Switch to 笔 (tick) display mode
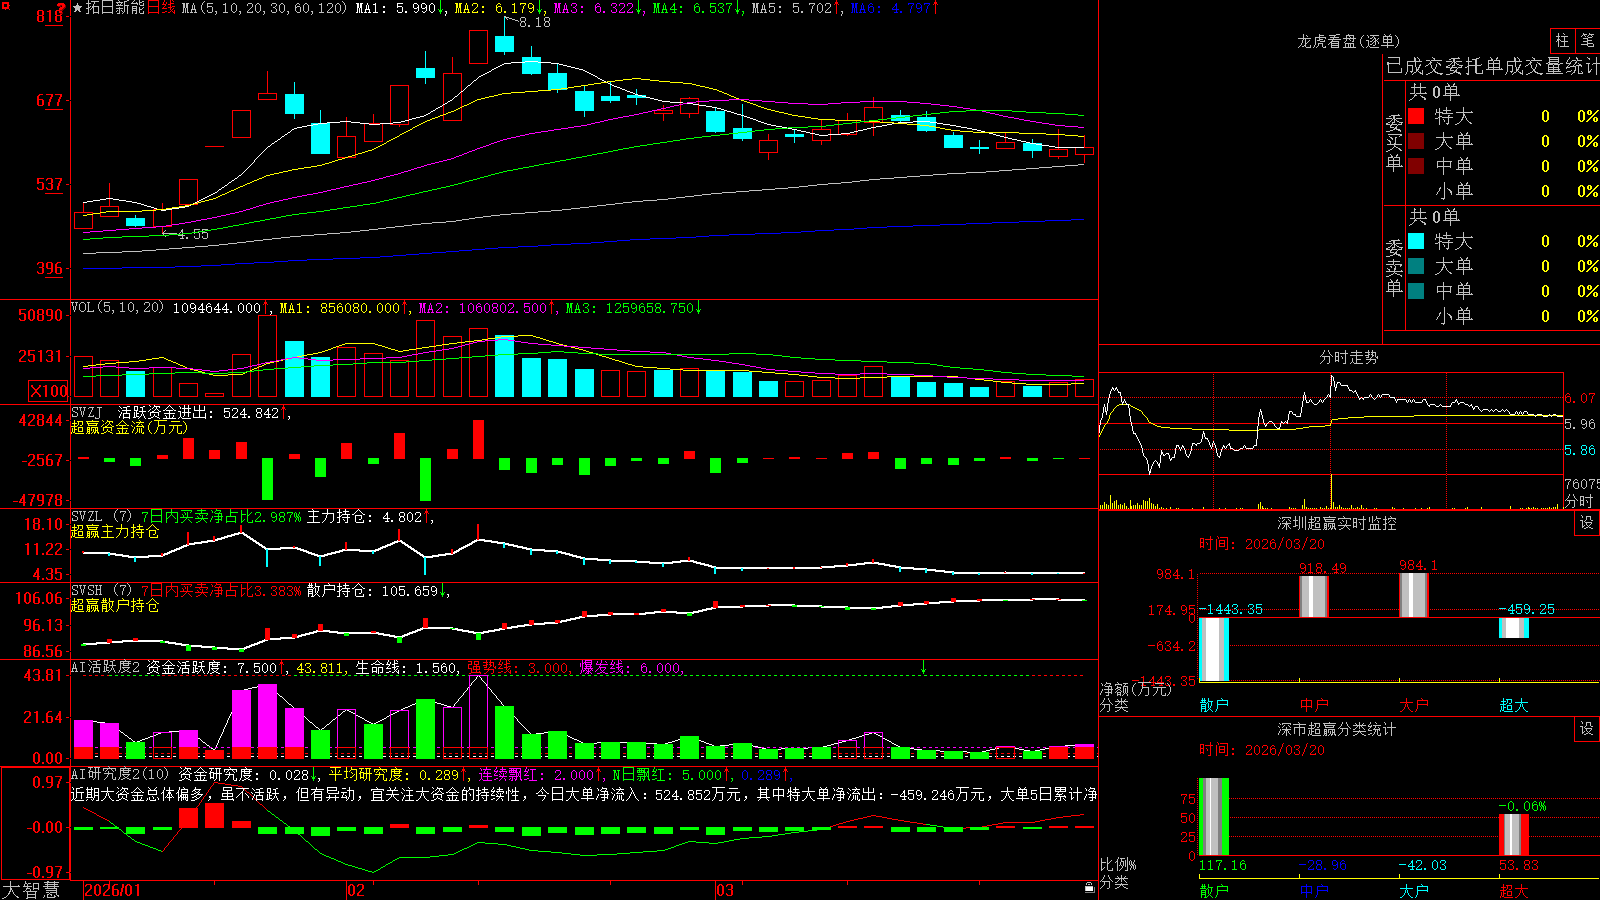Screen dimensions: 1600x900 pyautogui.click(x=1588, y=40)
